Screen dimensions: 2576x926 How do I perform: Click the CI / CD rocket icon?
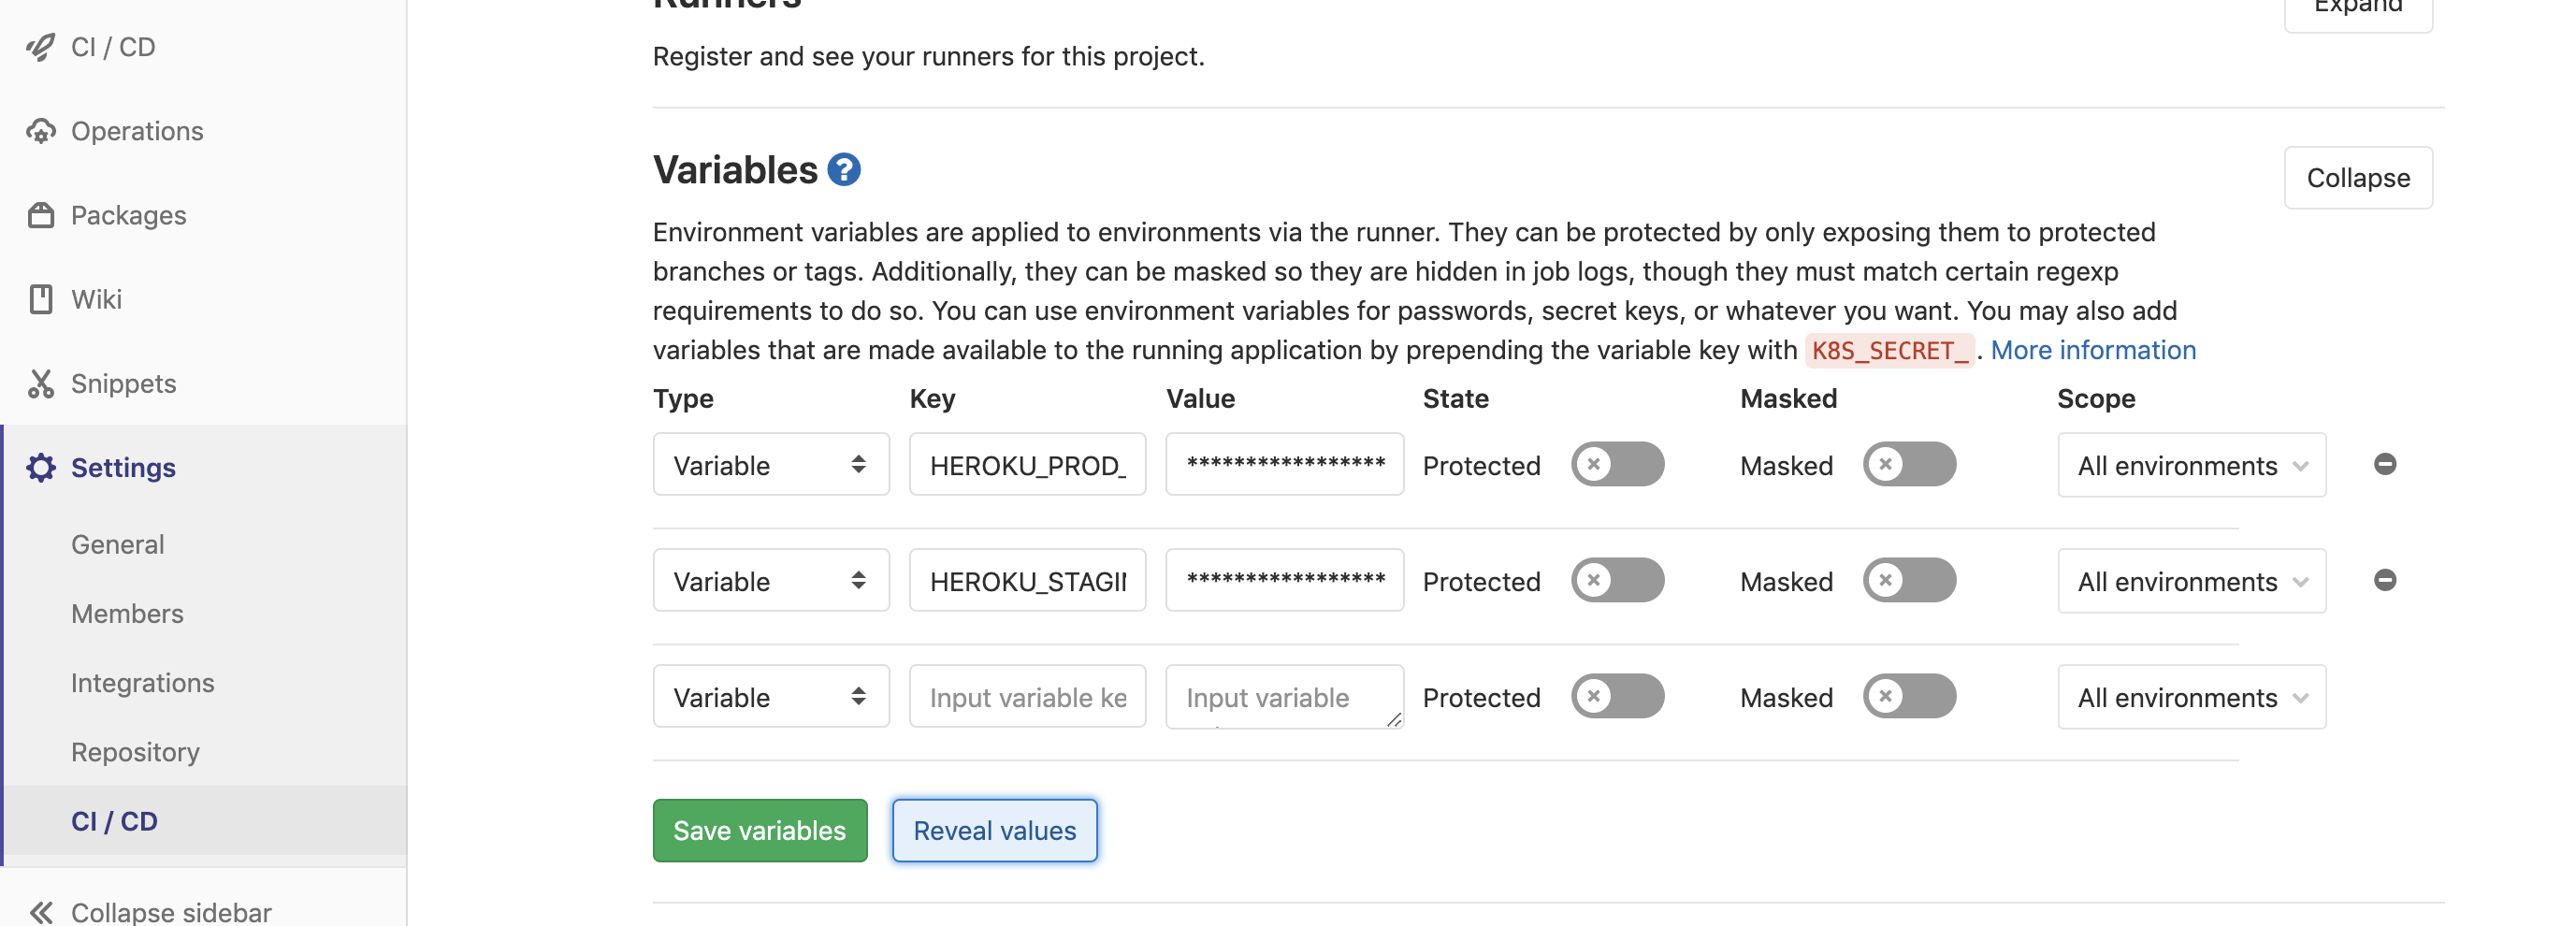point(41,47)
